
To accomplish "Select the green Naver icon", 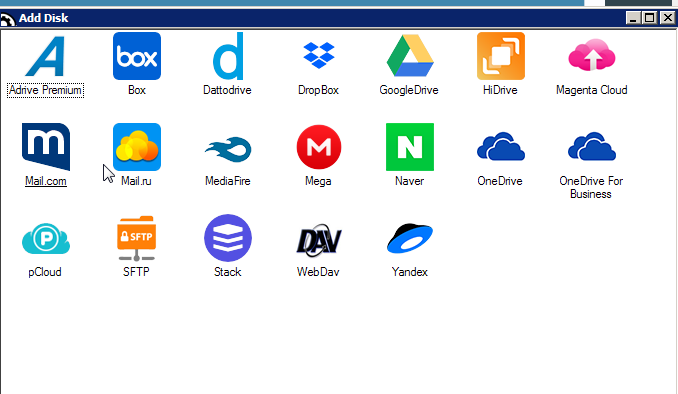I will point(410,147).
